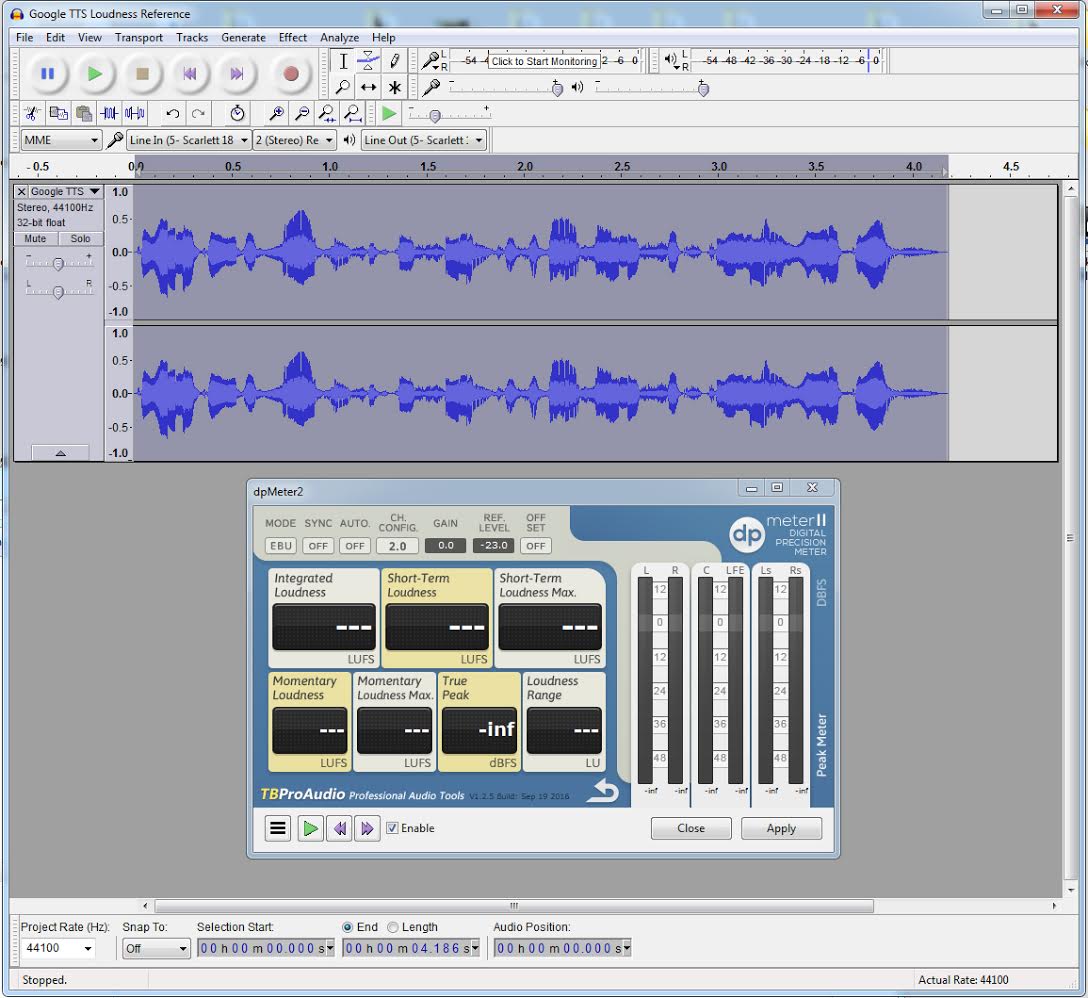This screenshot has height=998, width=1088.
Task: Click the Undo arrow icon
Action: click(173, 114)
